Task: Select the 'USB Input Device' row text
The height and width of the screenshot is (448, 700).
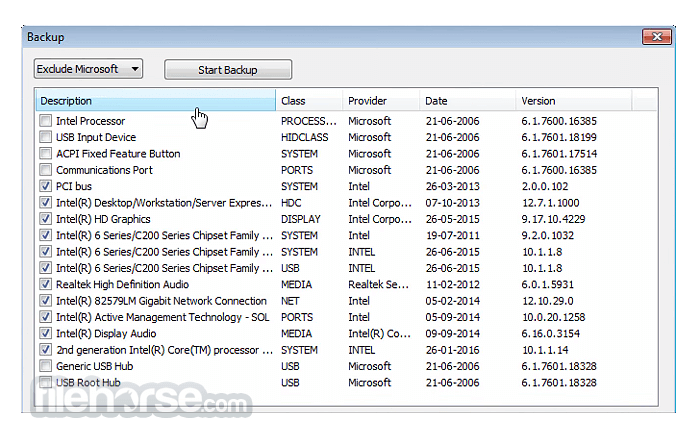Action: pos(96,137)
